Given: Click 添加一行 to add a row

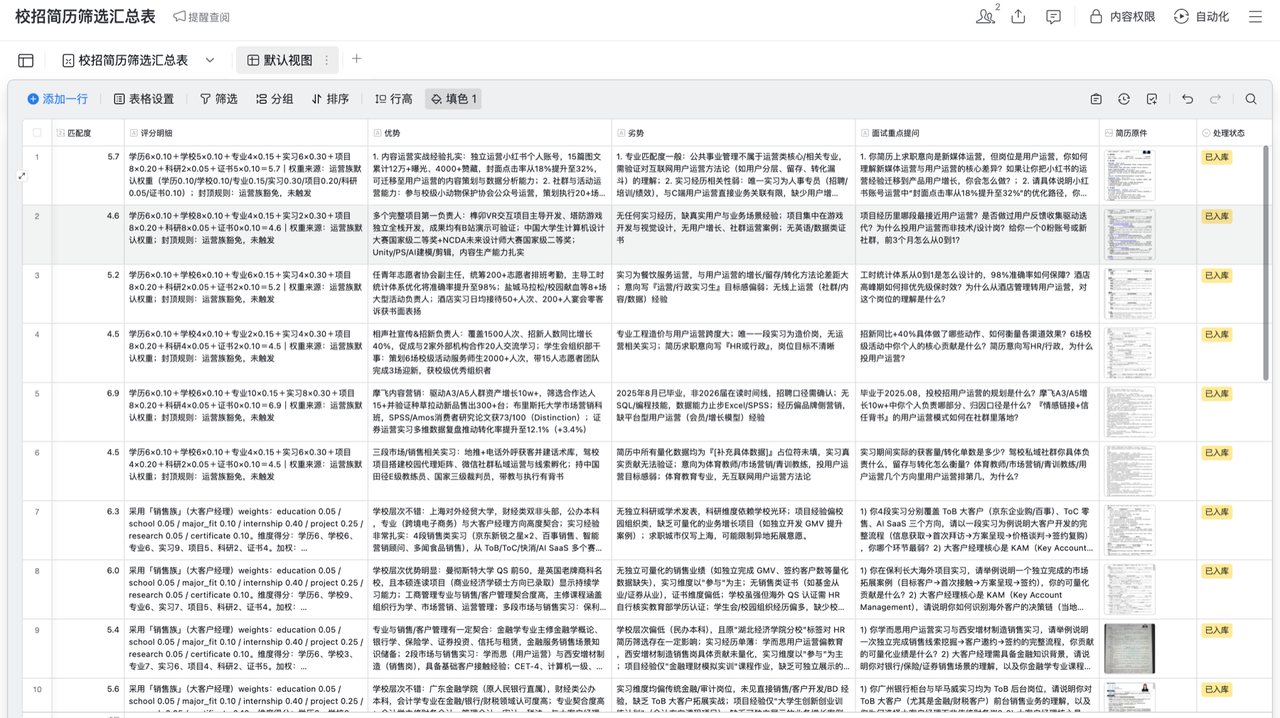Looking at the screenshot, I should coord(57,99).
